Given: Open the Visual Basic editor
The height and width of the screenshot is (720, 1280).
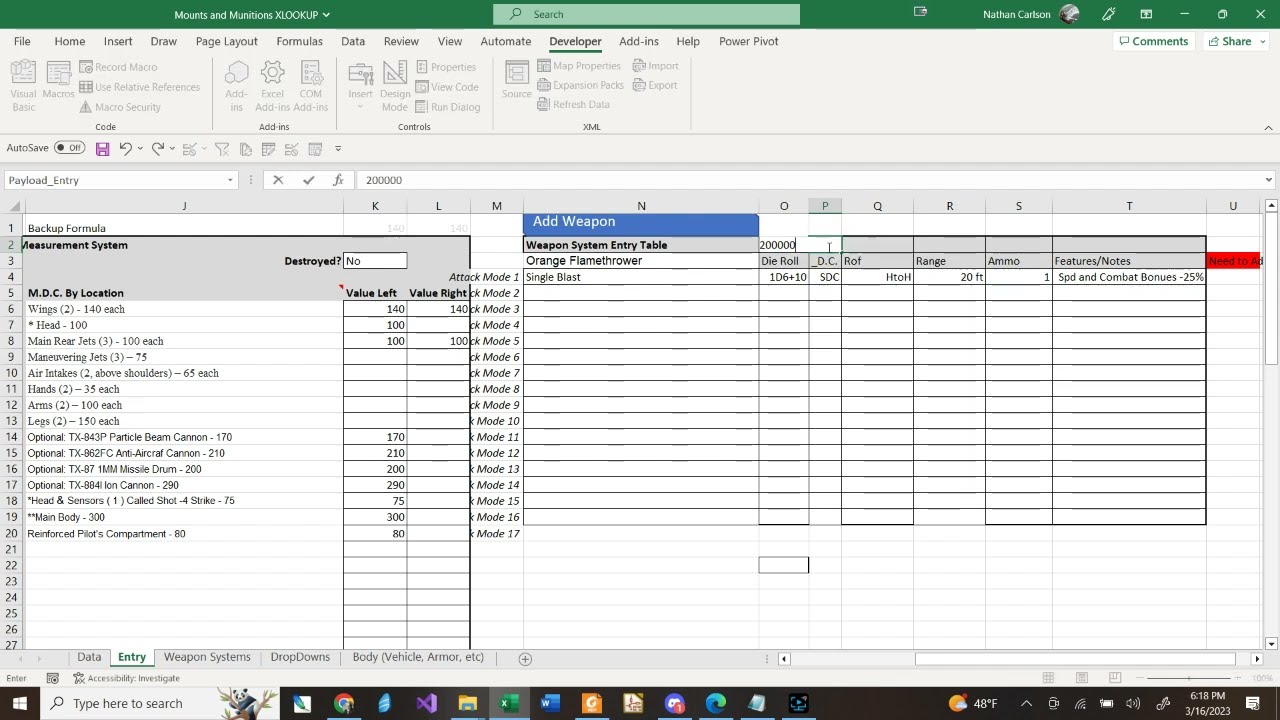Looking at the screenshot, I should pos(23,85).
